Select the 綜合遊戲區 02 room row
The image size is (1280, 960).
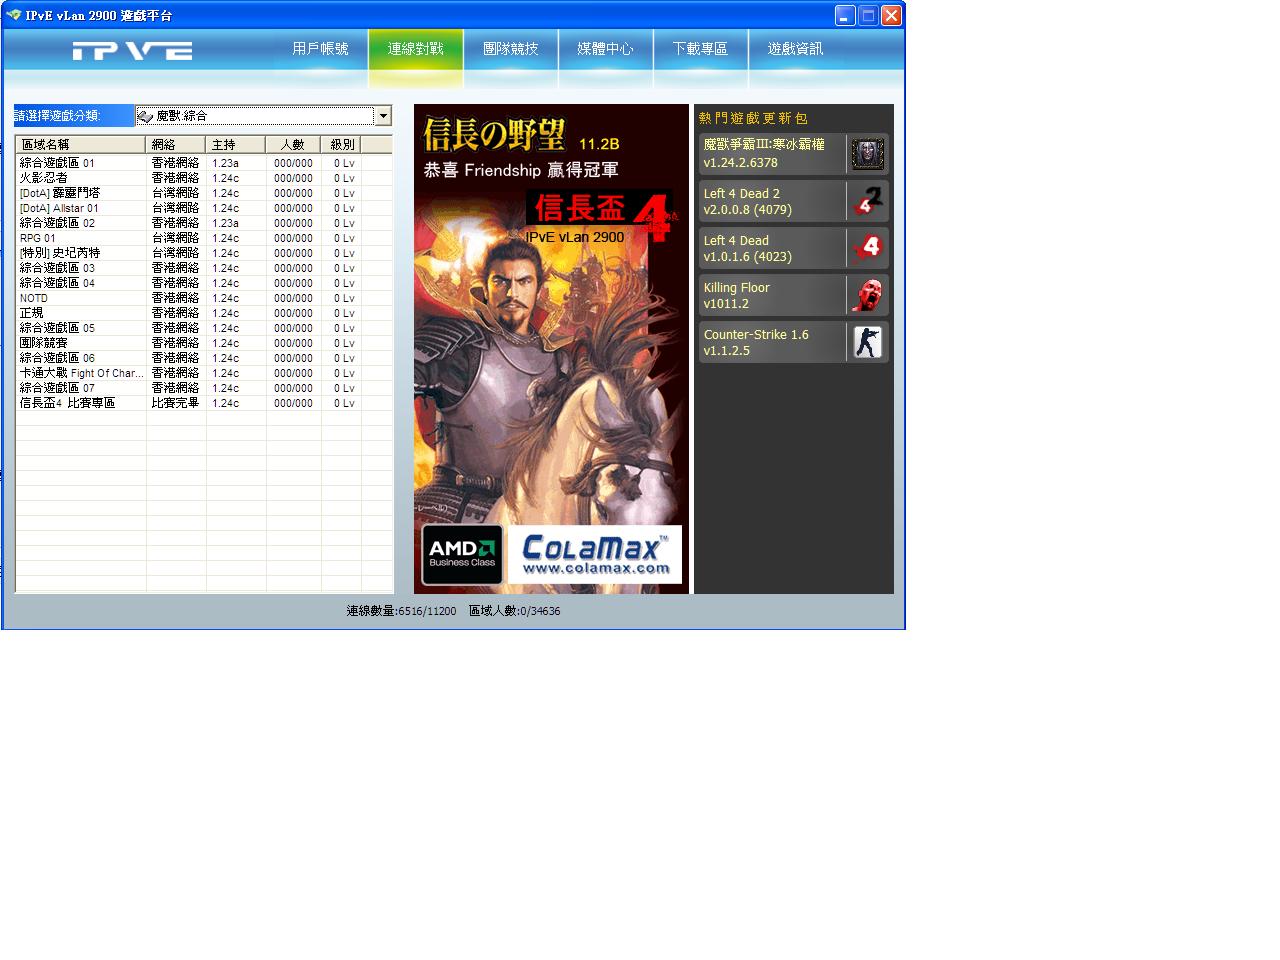pos(204,223)
